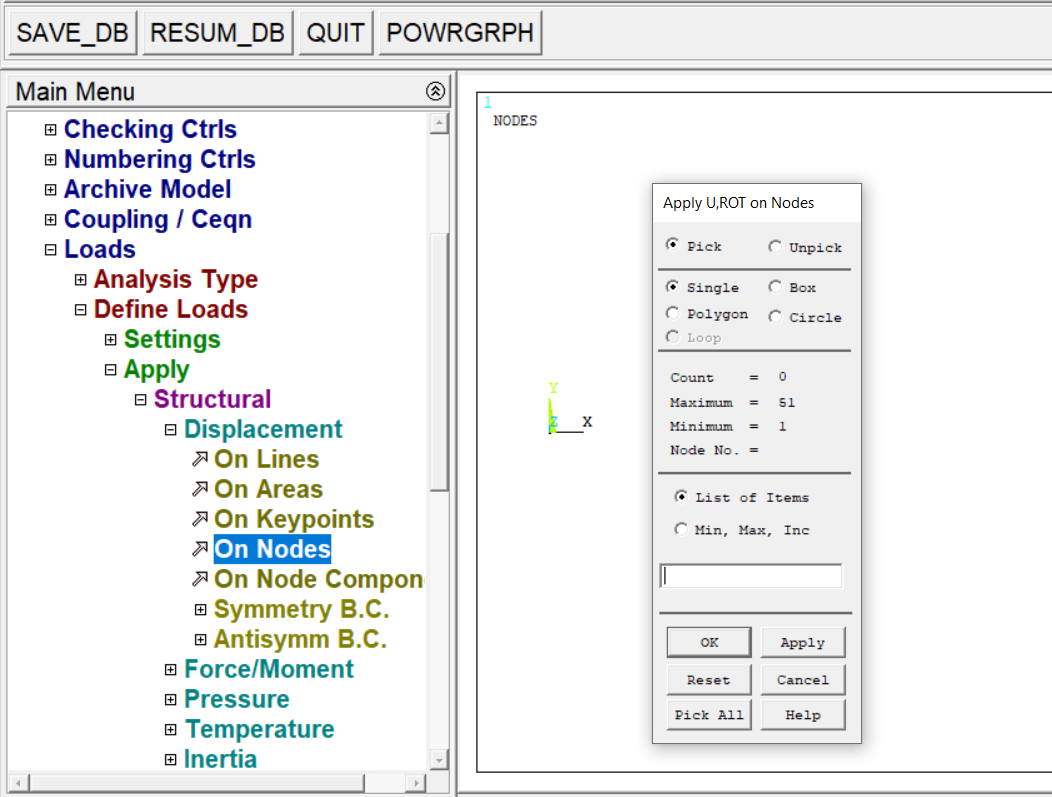Expand Analysis Type tree node
Image resolution: width=1052 pixels, height=797 pixels.
[81, 280]
